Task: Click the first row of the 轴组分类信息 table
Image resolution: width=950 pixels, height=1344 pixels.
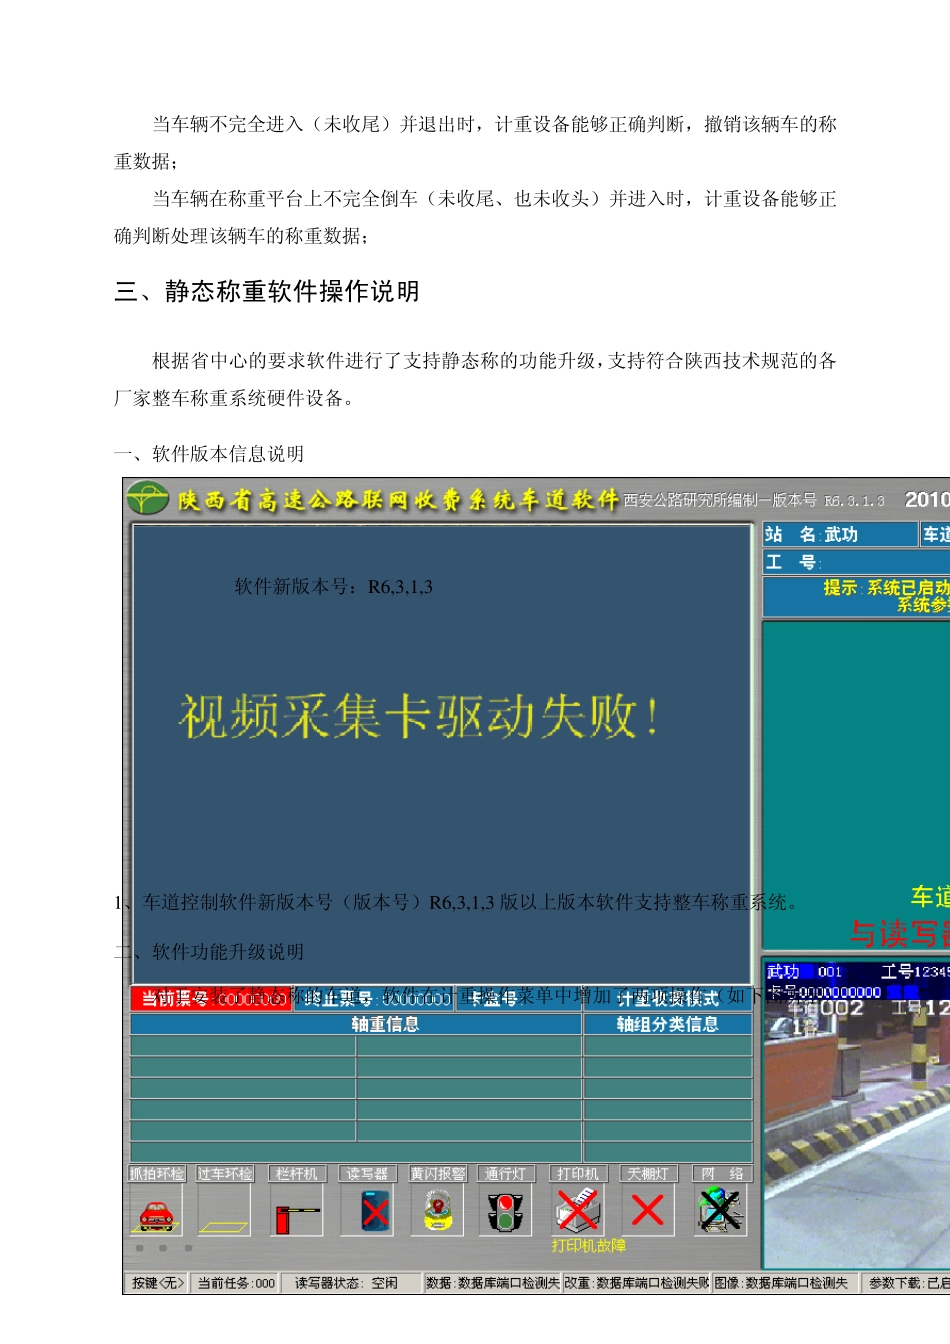Action: (x=668, y=1046)
